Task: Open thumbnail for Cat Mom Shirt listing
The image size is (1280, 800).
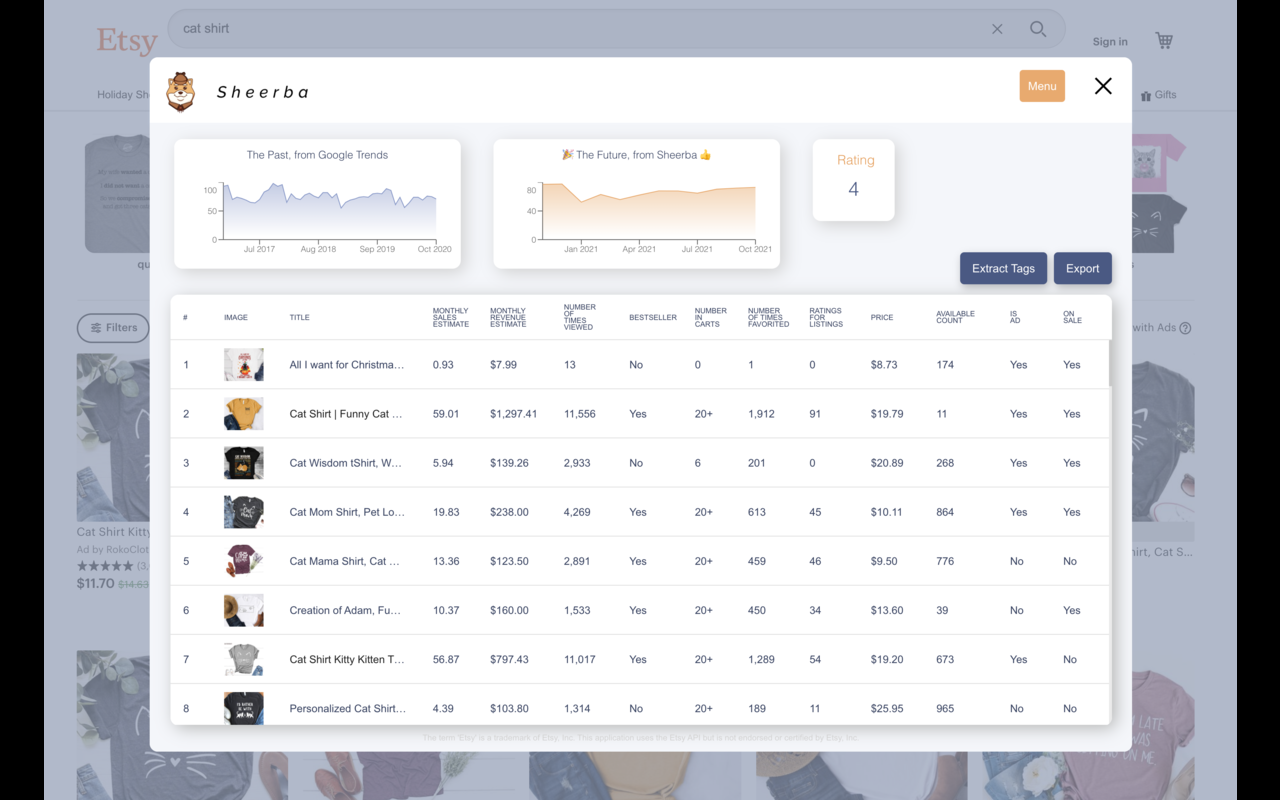Action: 244,512
